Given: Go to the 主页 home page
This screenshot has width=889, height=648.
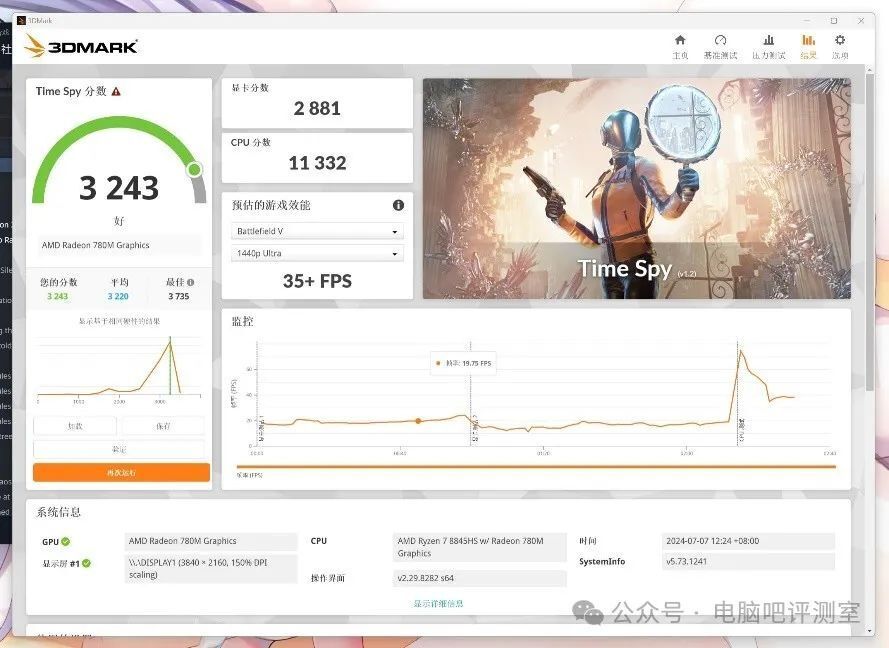Looking at the screenshot, I should [680, 46].
